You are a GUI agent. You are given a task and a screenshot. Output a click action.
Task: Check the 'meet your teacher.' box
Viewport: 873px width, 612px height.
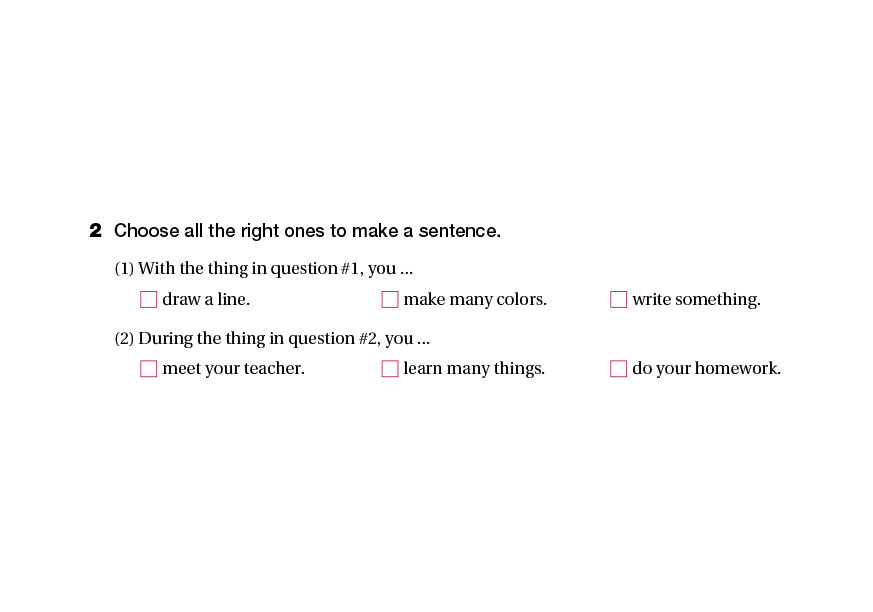pos(149,369)
